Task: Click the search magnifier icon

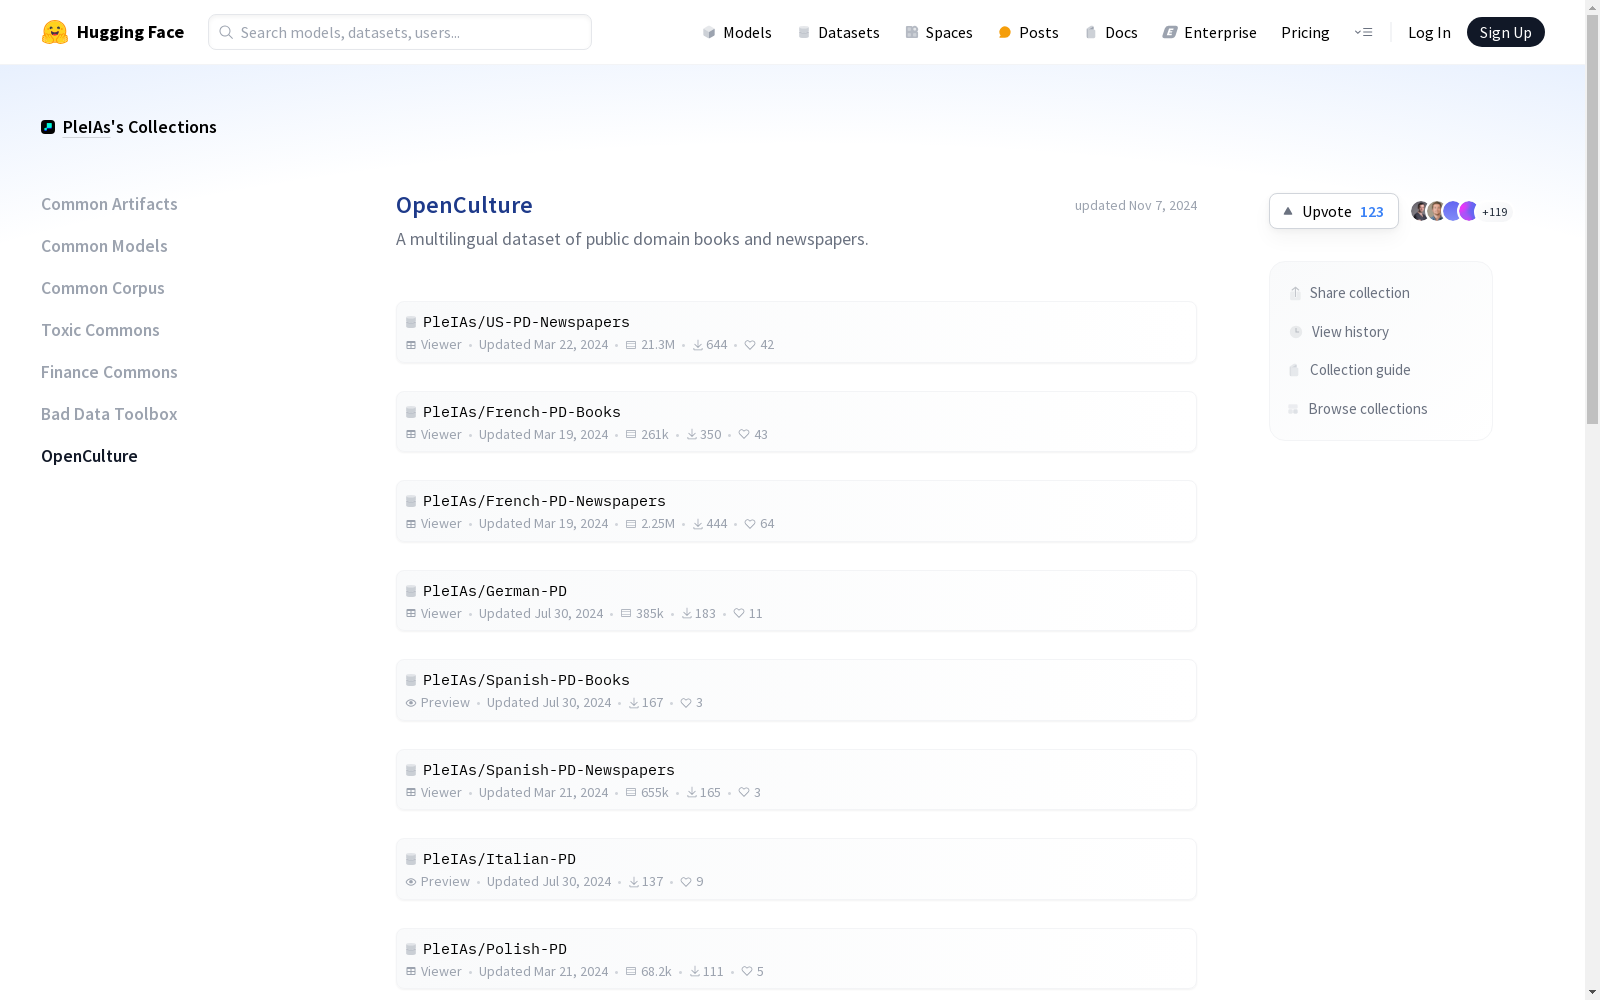Action: point(226,32)
